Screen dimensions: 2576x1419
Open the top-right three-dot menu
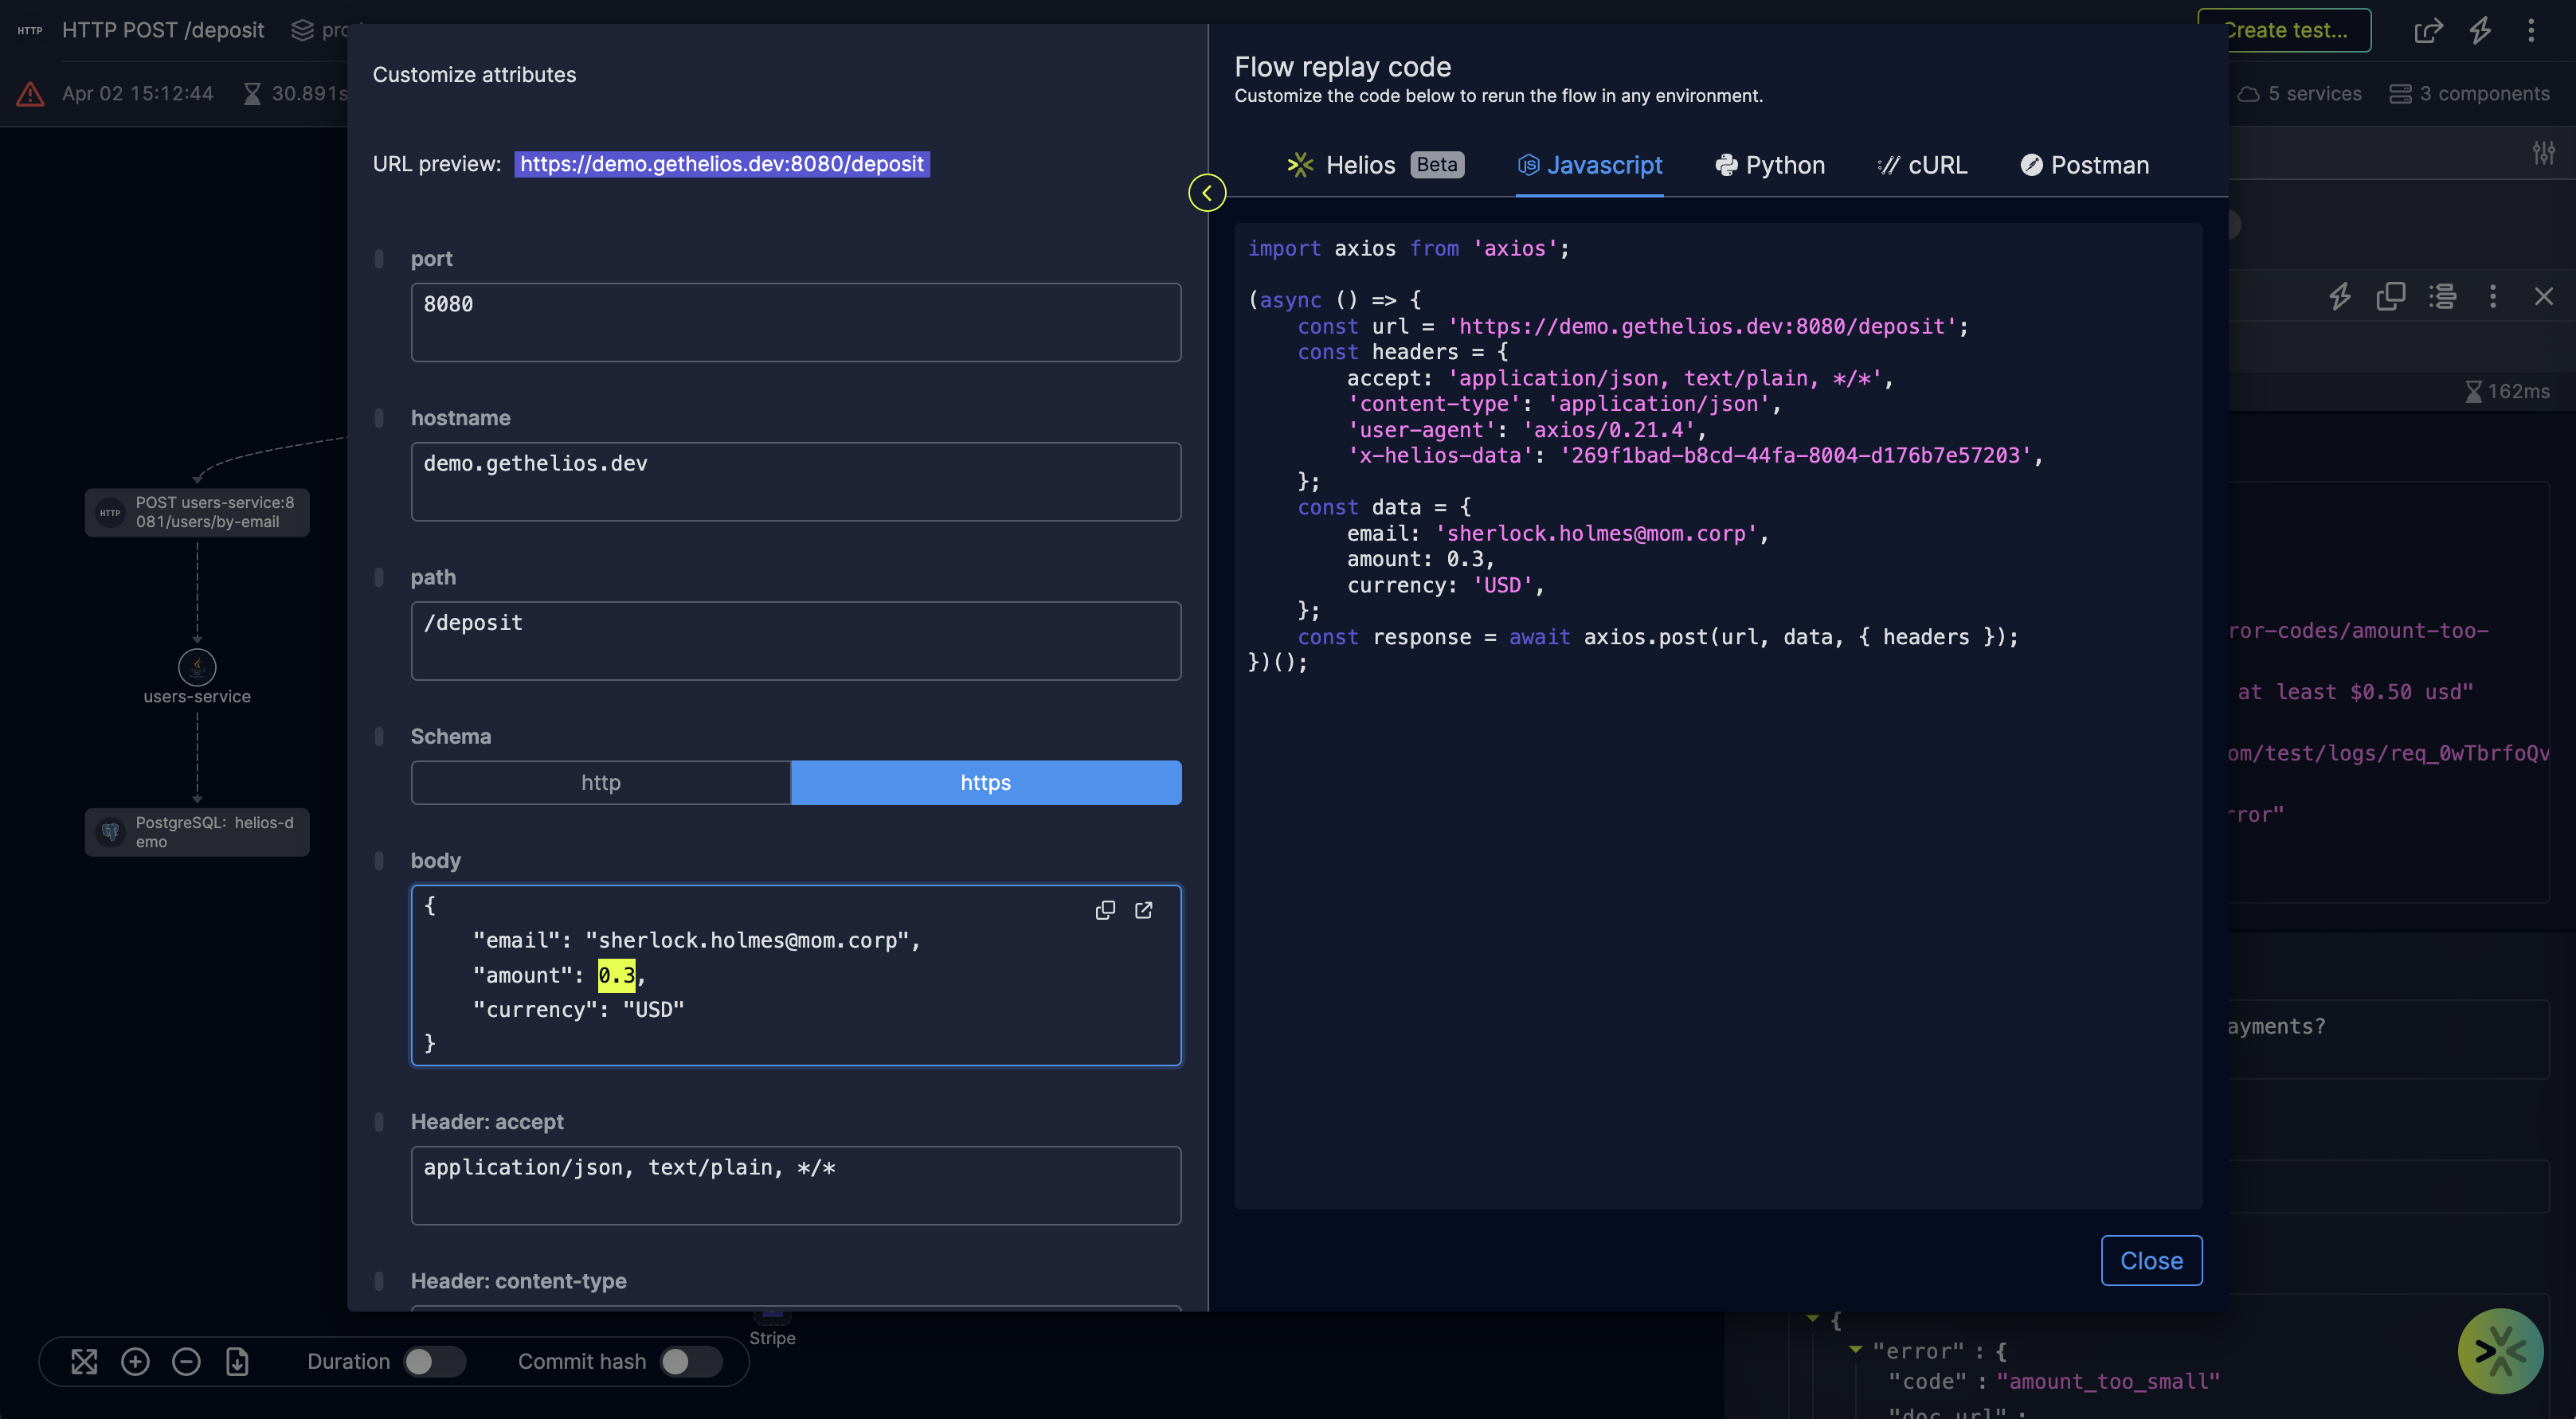pyautogui.click(x=2531, y=31)
